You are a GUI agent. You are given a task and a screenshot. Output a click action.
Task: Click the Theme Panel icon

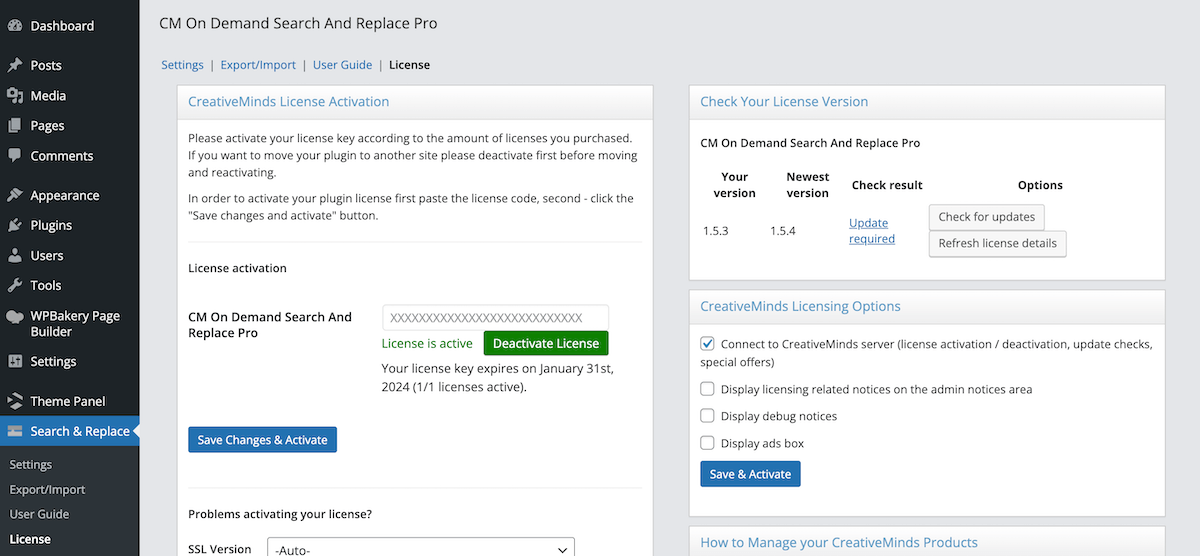point(15,402)
